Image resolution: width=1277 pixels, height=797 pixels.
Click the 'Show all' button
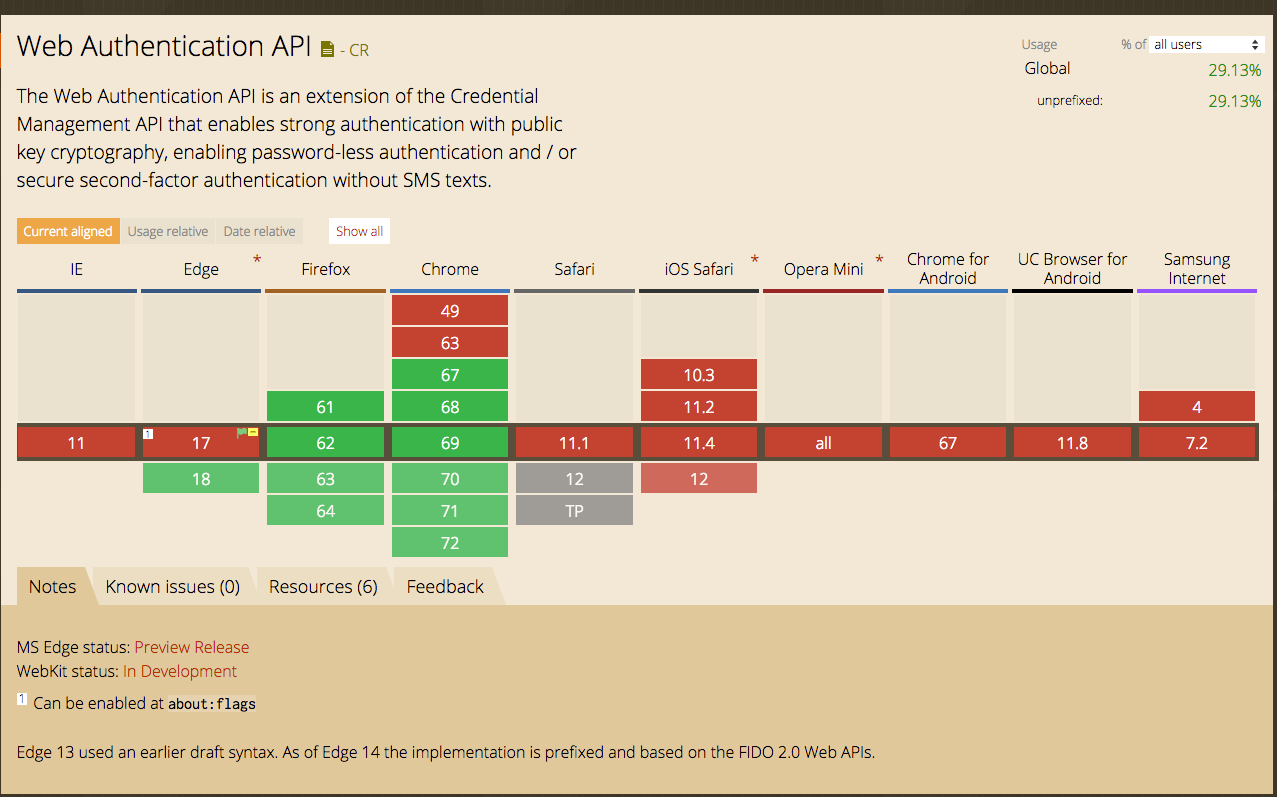359,231
